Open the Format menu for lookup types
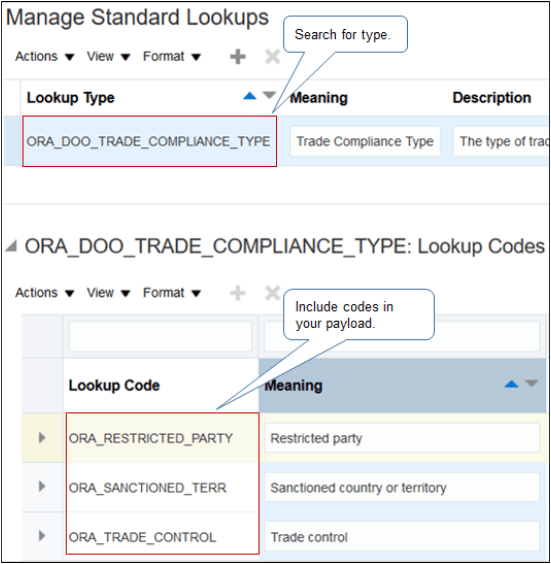 click(172, 56)
